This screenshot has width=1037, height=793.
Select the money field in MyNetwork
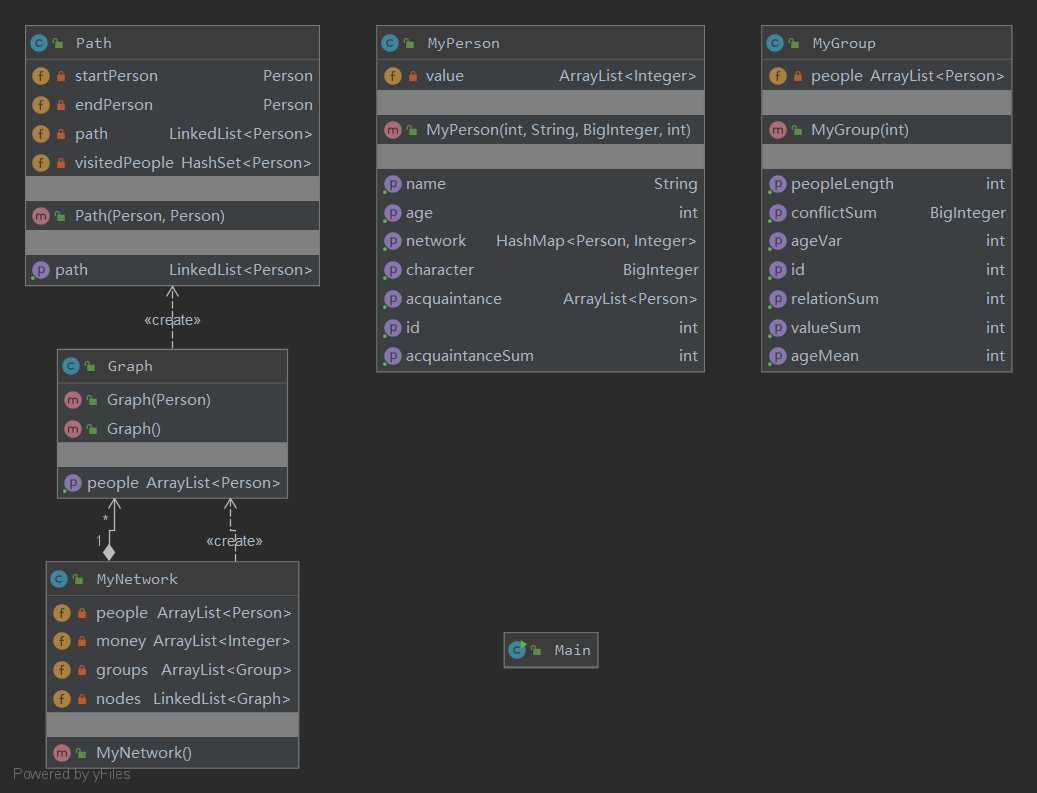(172, 641)
